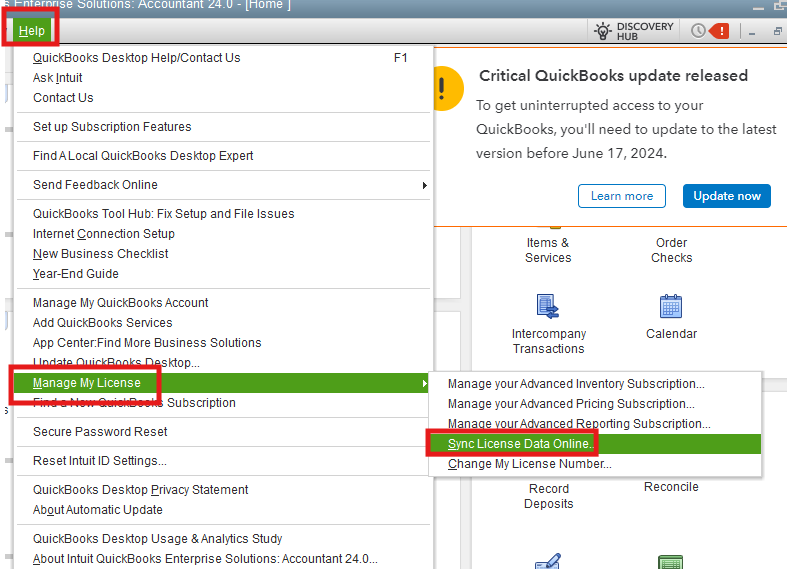This screenshot has height=569, width=787.
Task: Select Update QuickBooks Desktop entry
Action: coord(224,363)
